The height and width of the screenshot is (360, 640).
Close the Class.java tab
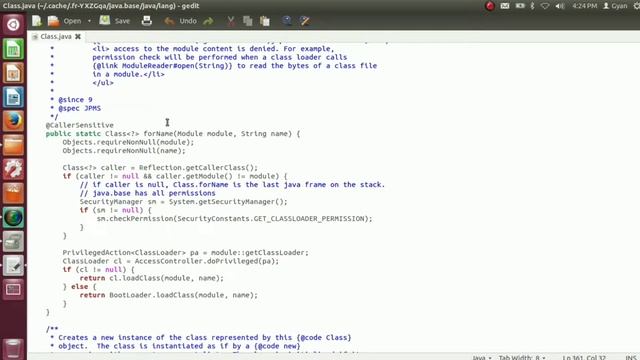[x=78, y=36]
